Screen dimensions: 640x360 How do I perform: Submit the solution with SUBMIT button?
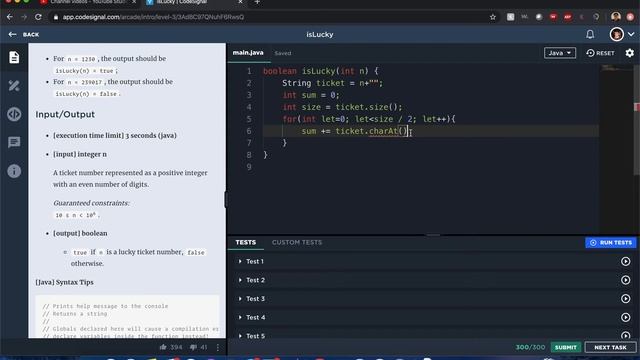565,347
